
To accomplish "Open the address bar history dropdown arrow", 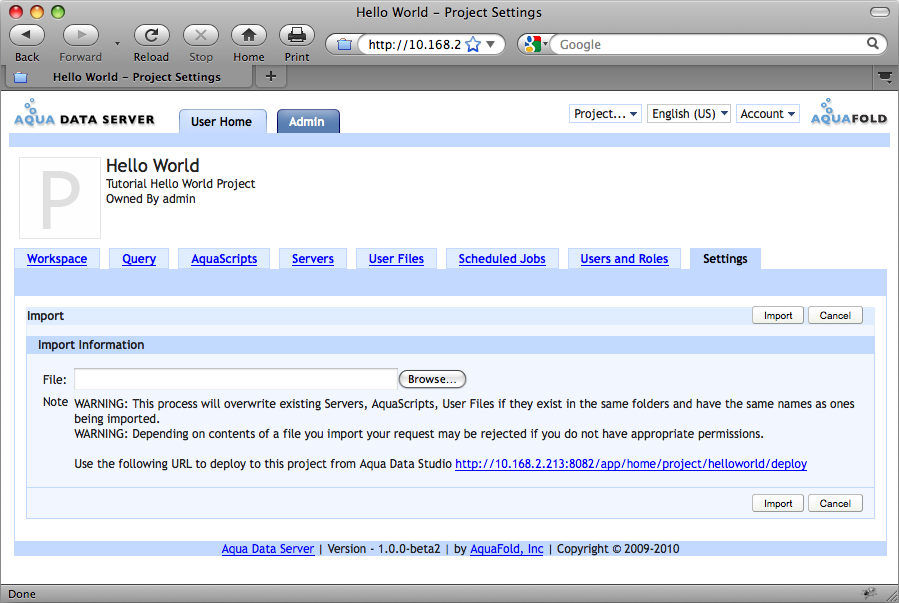I will coord(491,44).
